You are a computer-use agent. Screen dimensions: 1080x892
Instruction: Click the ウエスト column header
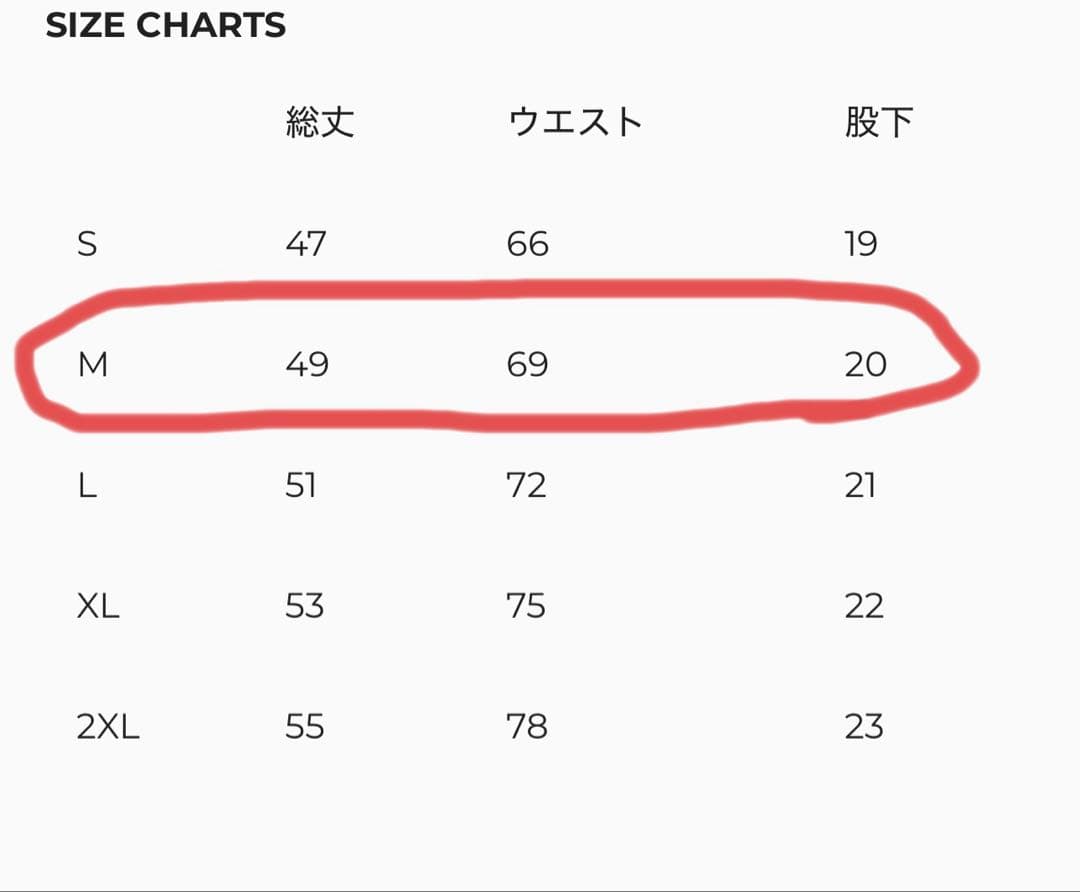pyautogui.click(x=575, y=122)
